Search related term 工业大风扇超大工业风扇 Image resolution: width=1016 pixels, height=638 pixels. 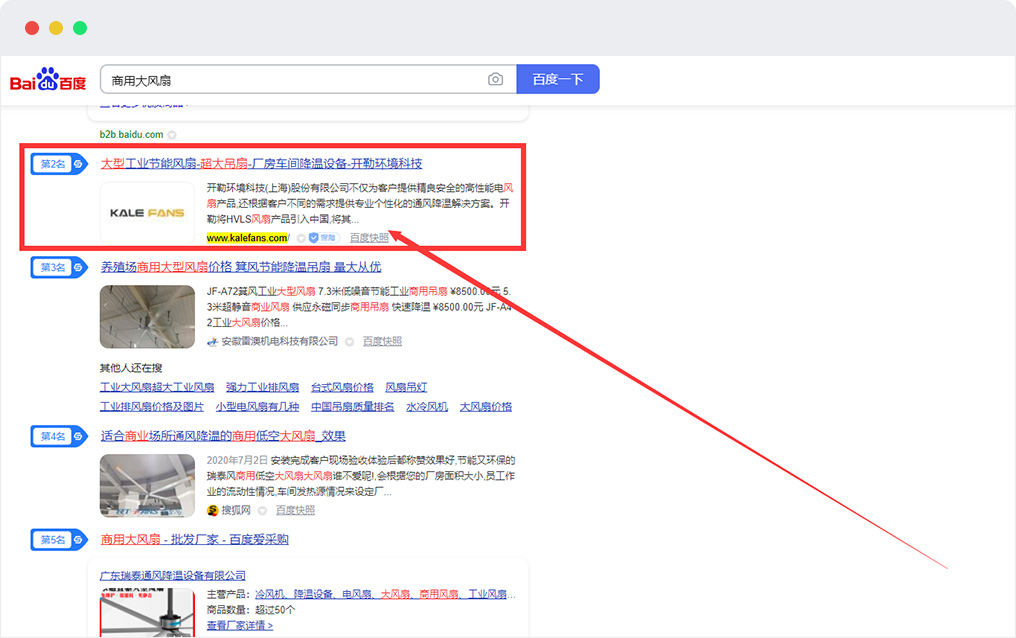tap(157, 387)
